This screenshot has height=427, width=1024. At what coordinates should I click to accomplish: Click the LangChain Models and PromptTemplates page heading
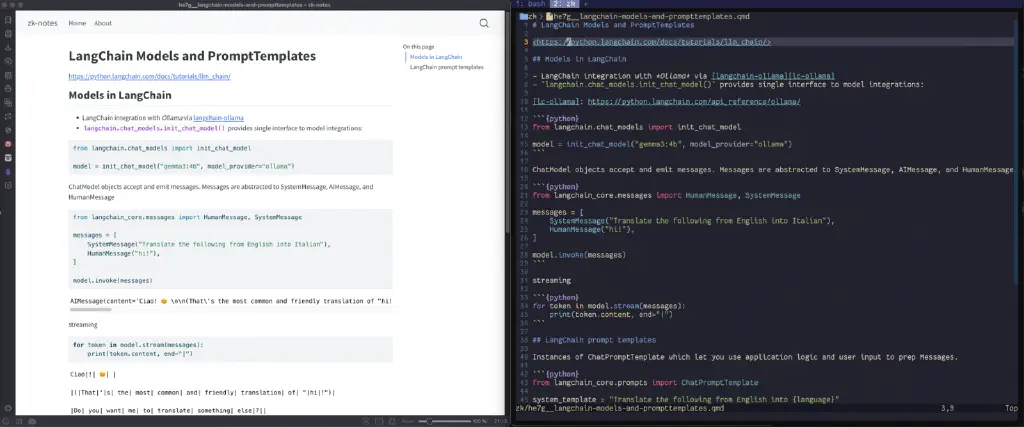[x=192, y=56]
